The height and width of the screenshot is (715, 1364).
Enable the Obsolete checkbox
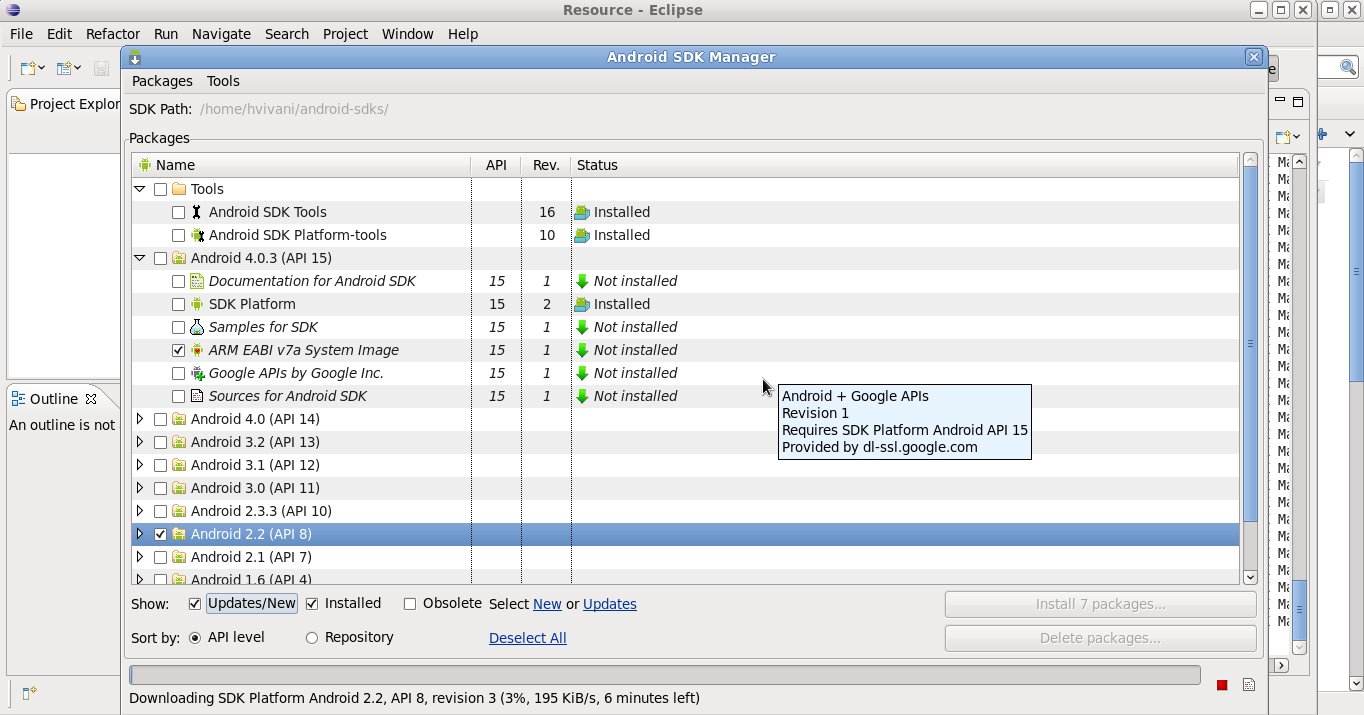pos(410,604)
